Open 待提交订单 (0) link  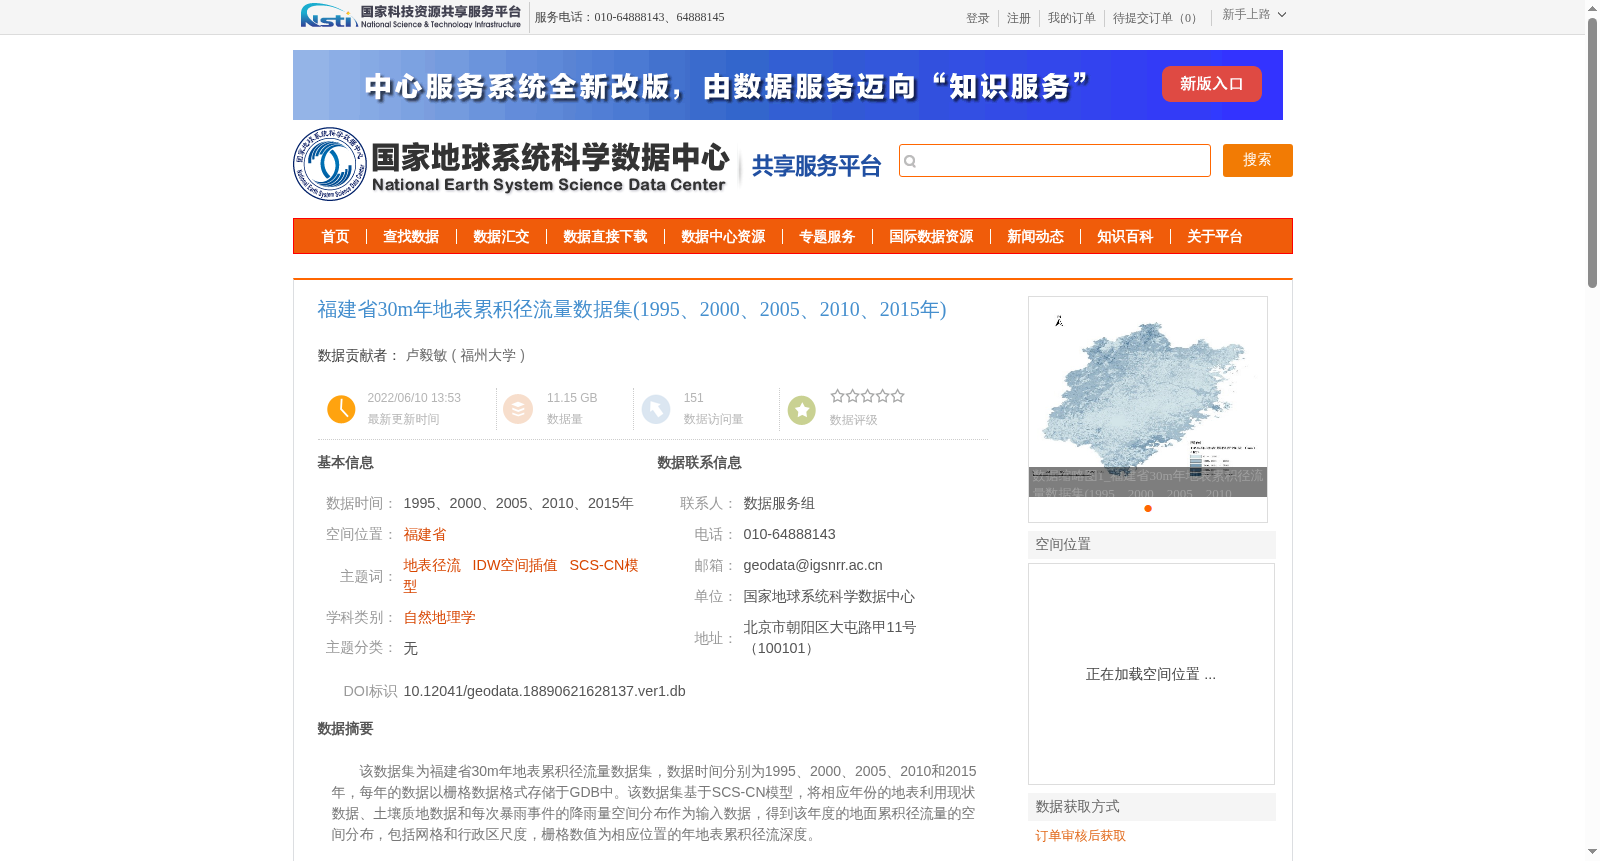pyautogui.click(x=1157, y=18)
